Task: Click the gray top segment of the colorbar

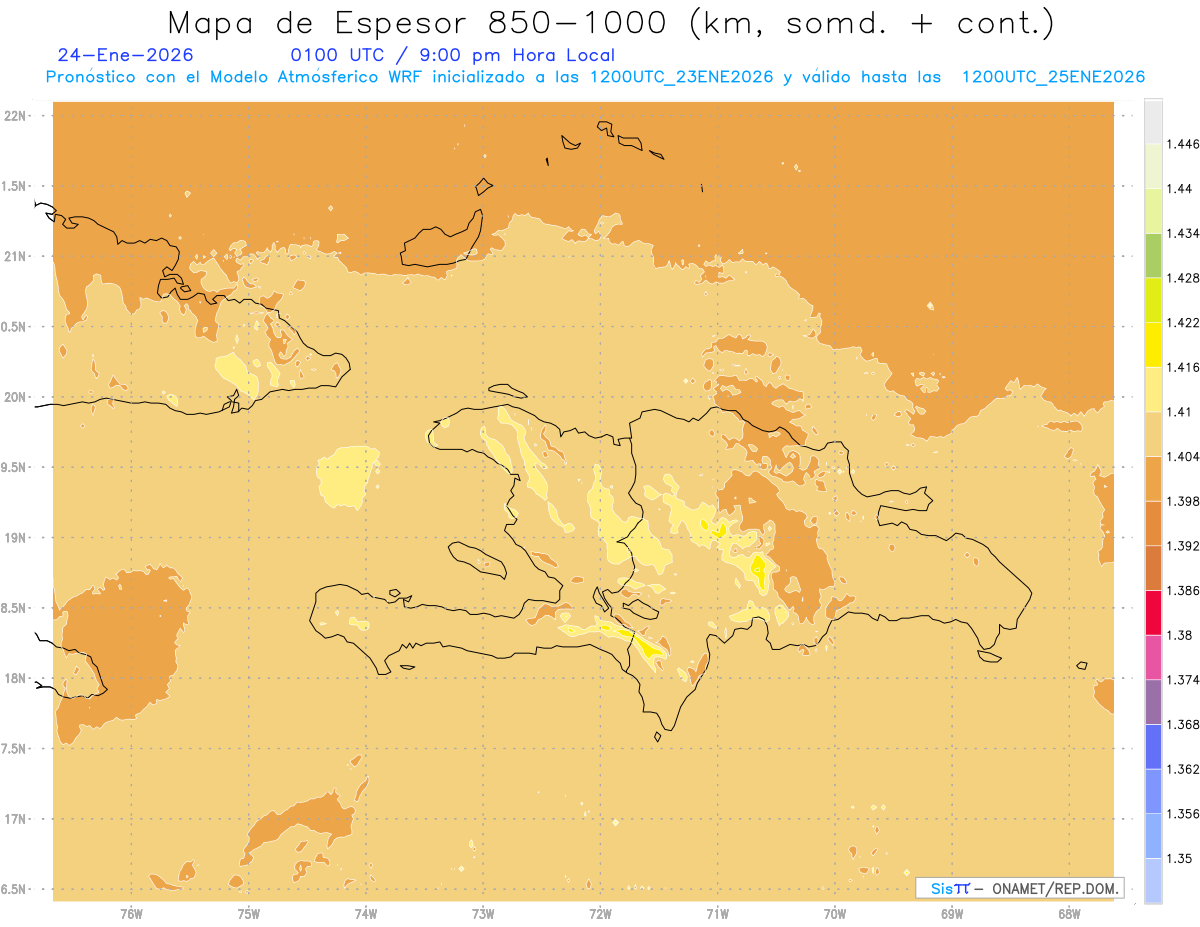Action: [1153, 121]
